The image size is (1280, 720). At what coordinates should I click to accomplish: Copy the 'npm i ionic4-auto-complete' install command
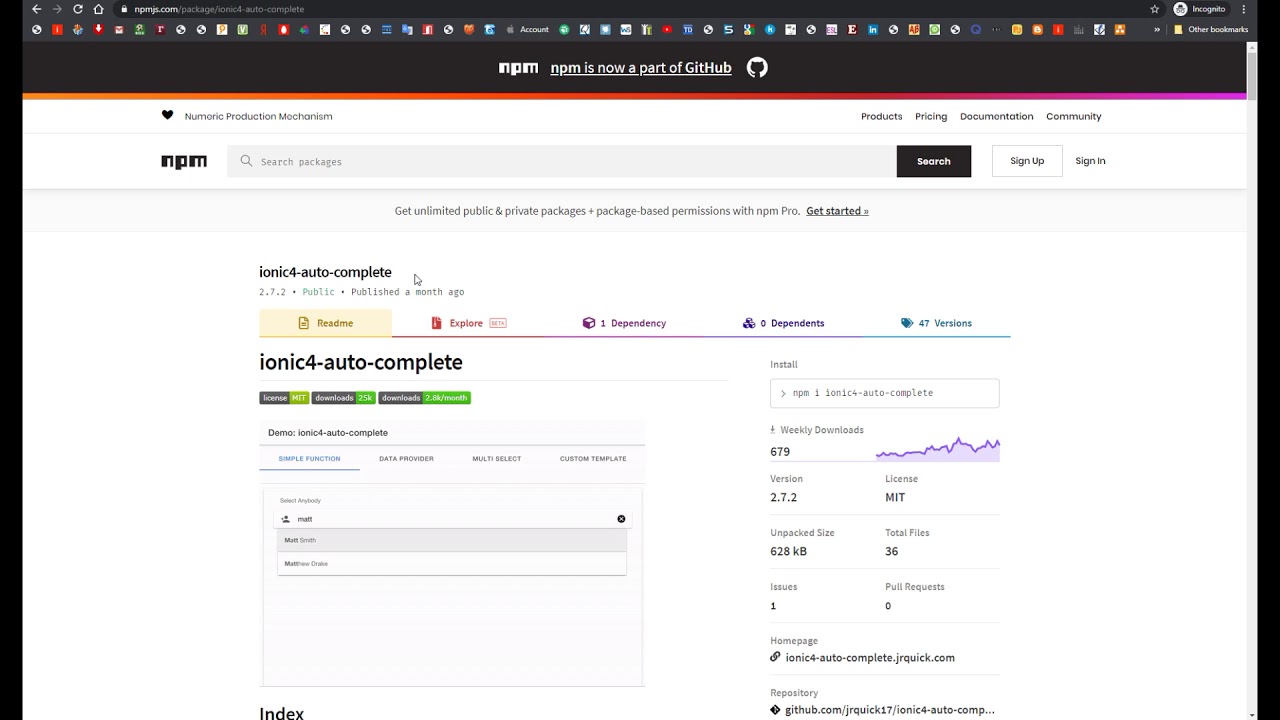884,393
